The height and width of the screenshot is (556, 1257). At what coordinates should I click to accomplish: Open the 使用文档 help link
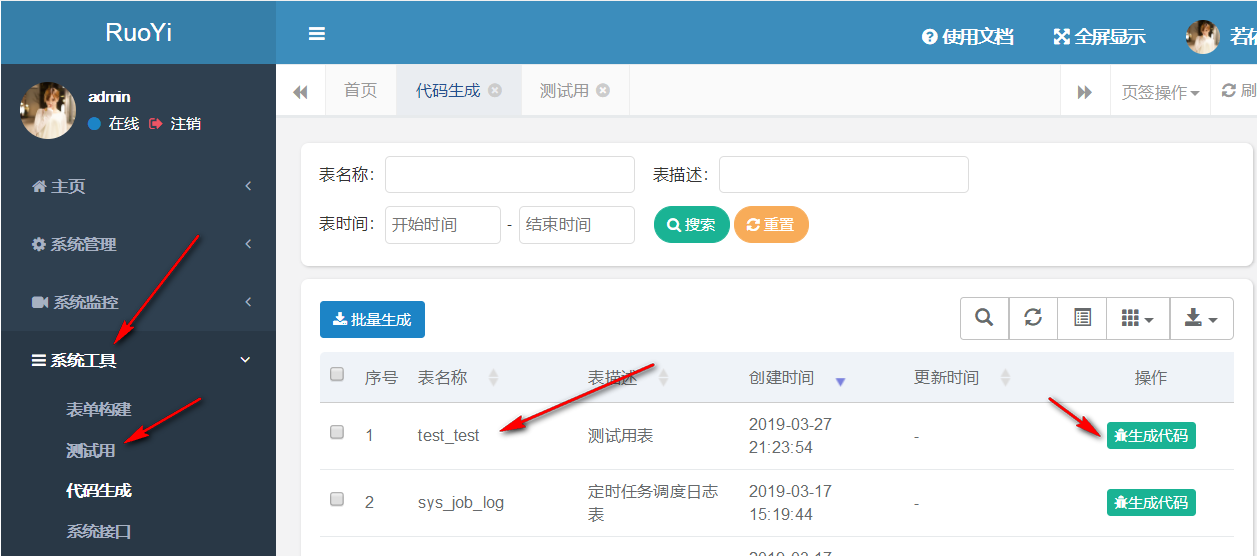tap(968, 37)
